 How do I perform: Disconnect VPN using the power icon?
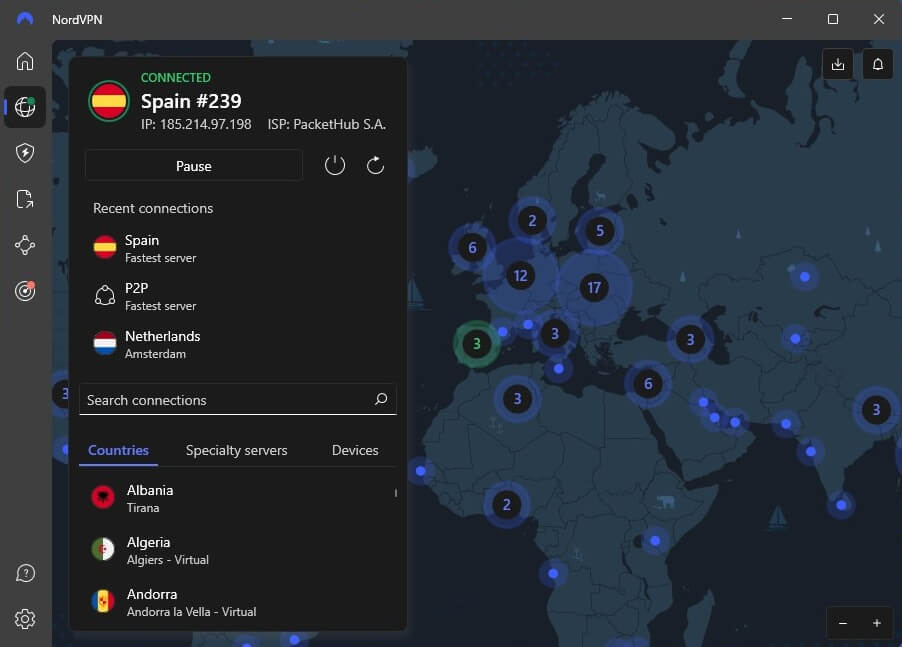tap(335, 165)
